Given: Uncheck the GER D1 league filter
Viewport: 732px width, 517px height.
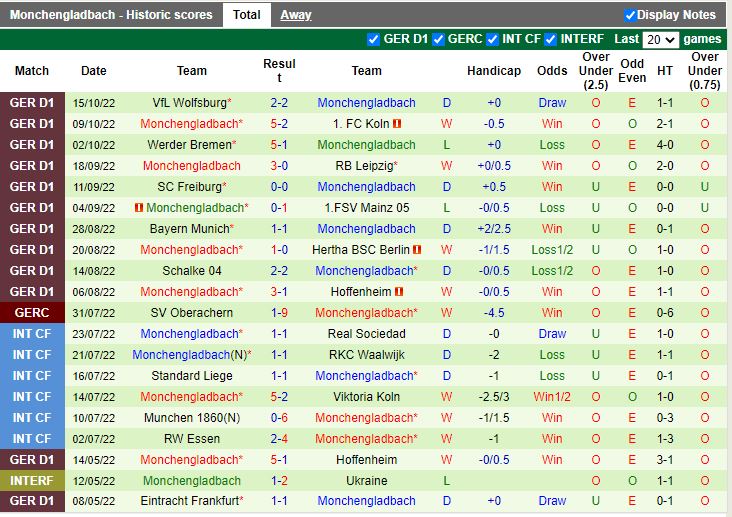Looking at the screenshot, I should tap(373, 39).
